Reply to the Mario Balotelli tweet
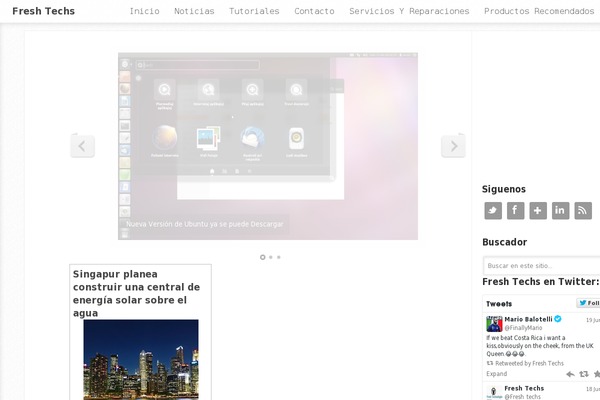Viewport: 600px width, 400px height. (x=570, y=374)
